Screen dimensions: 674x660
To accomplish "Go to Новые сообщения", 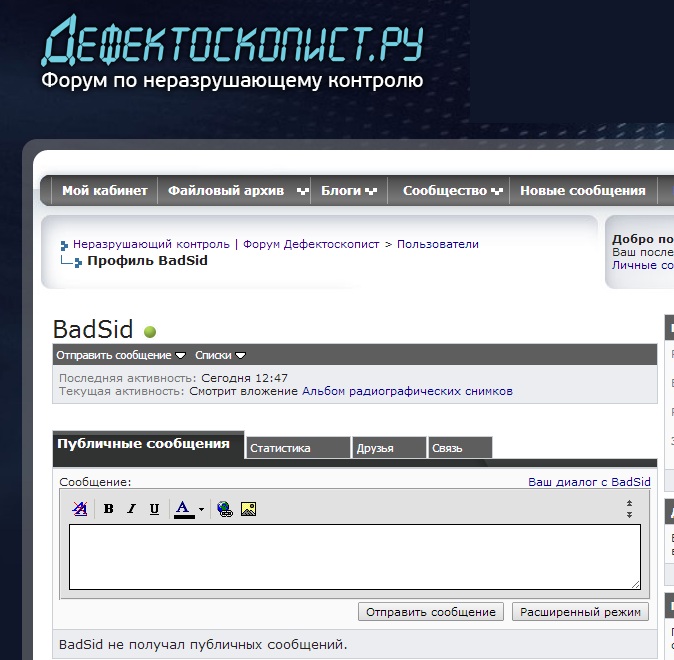I will pos(583,190).
